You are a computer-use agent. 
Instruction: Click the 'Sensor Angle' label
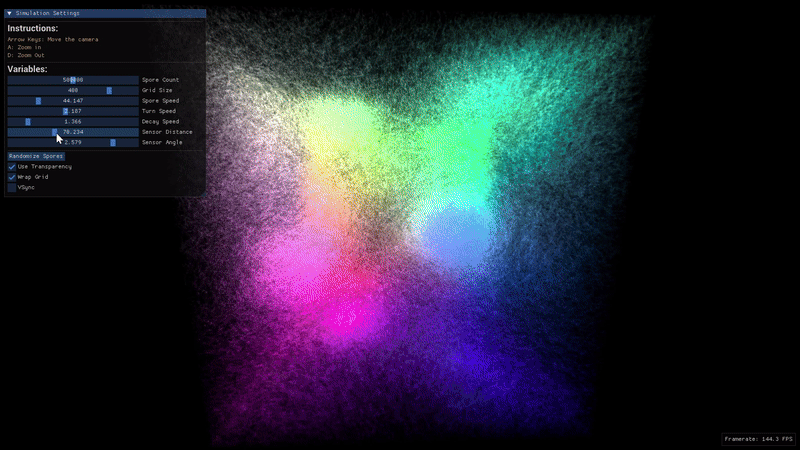click(162, 143)
